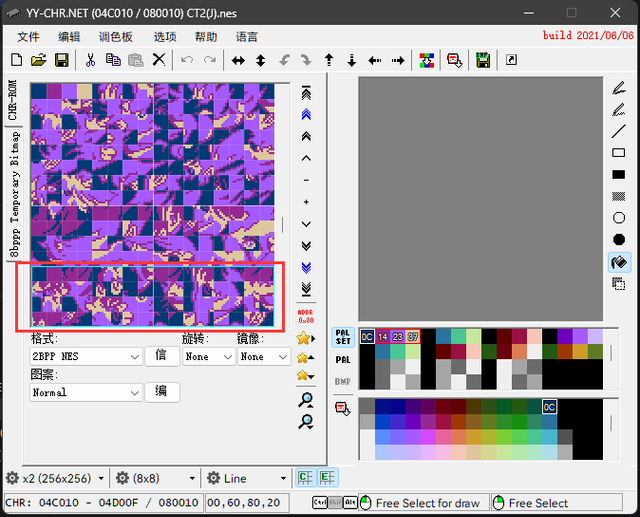
Task: Open the 文件 menu
Action: 28,37
